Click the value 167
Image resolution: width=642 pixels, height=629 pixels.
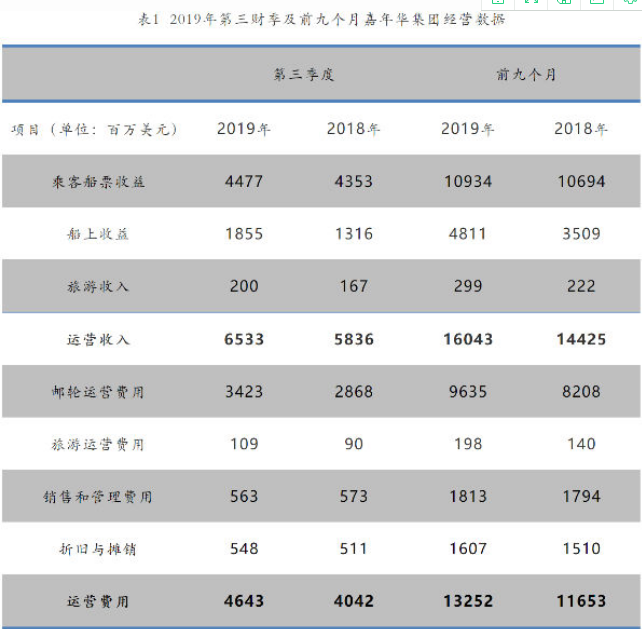[354, 286]
